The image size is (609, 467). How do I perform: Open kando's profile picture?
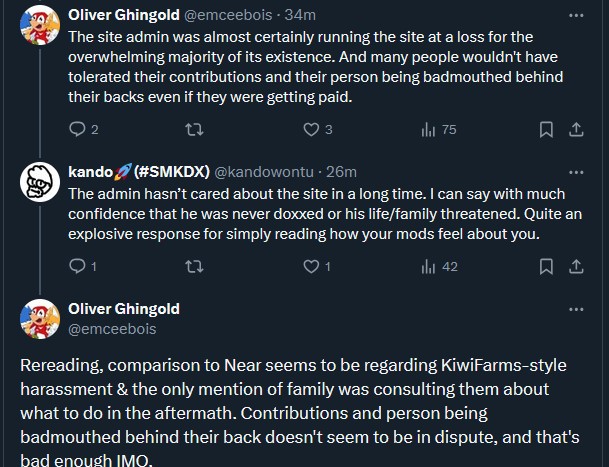point(40,182)
